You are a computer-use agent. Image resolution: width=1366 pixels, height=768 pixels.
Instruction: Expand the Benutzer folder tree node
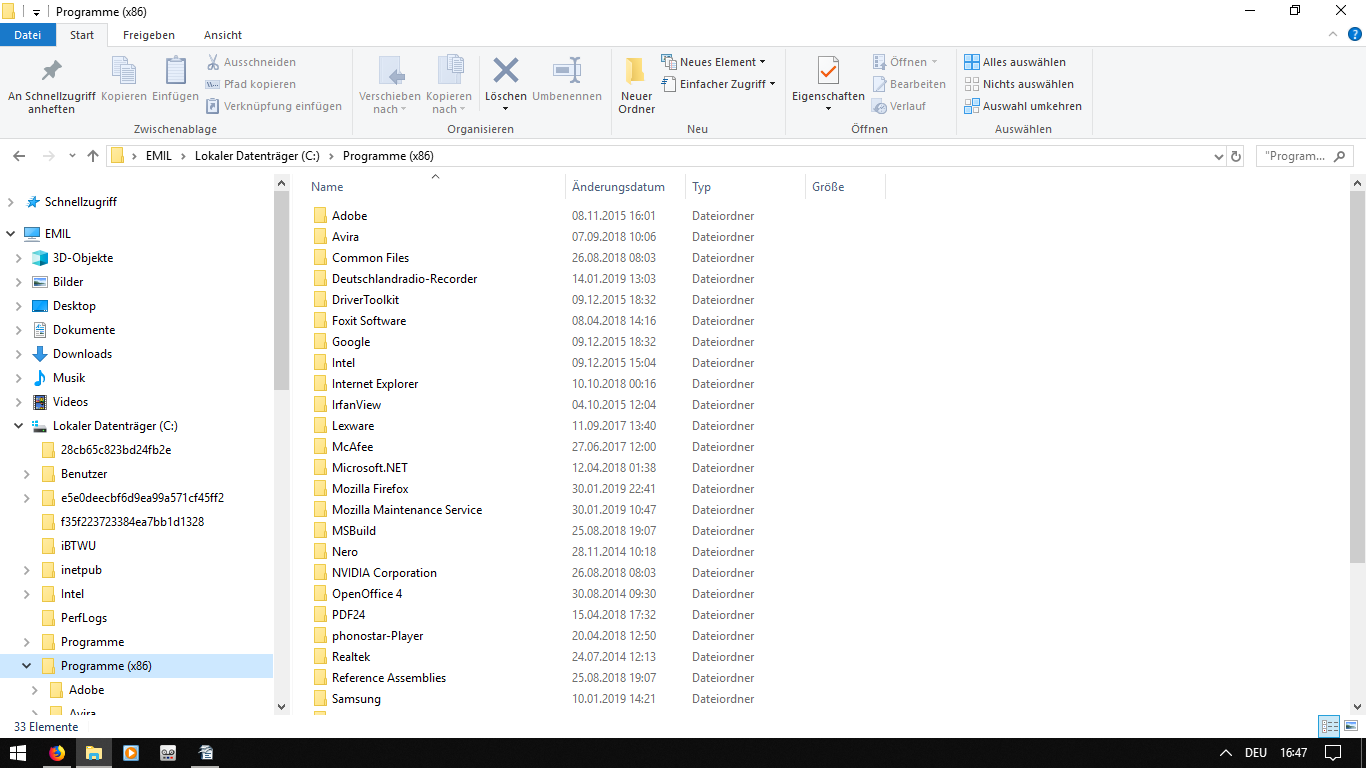tap(26, 474)
